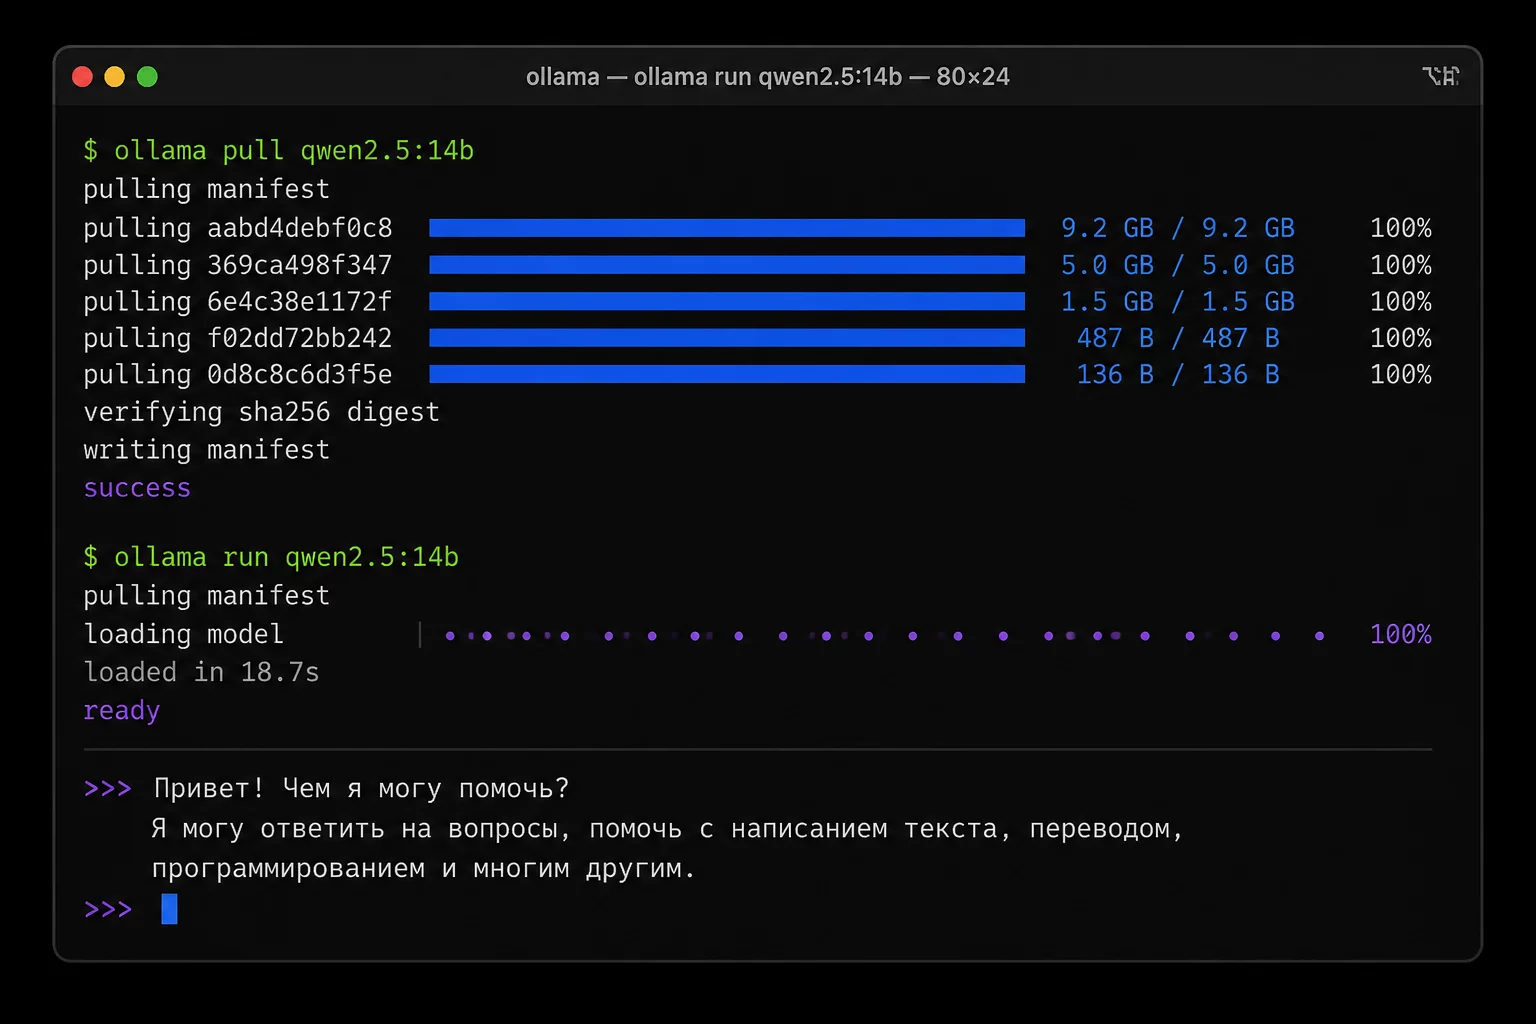Click the 100% value on the f02dd72bb242 row

coord(1401,338)
